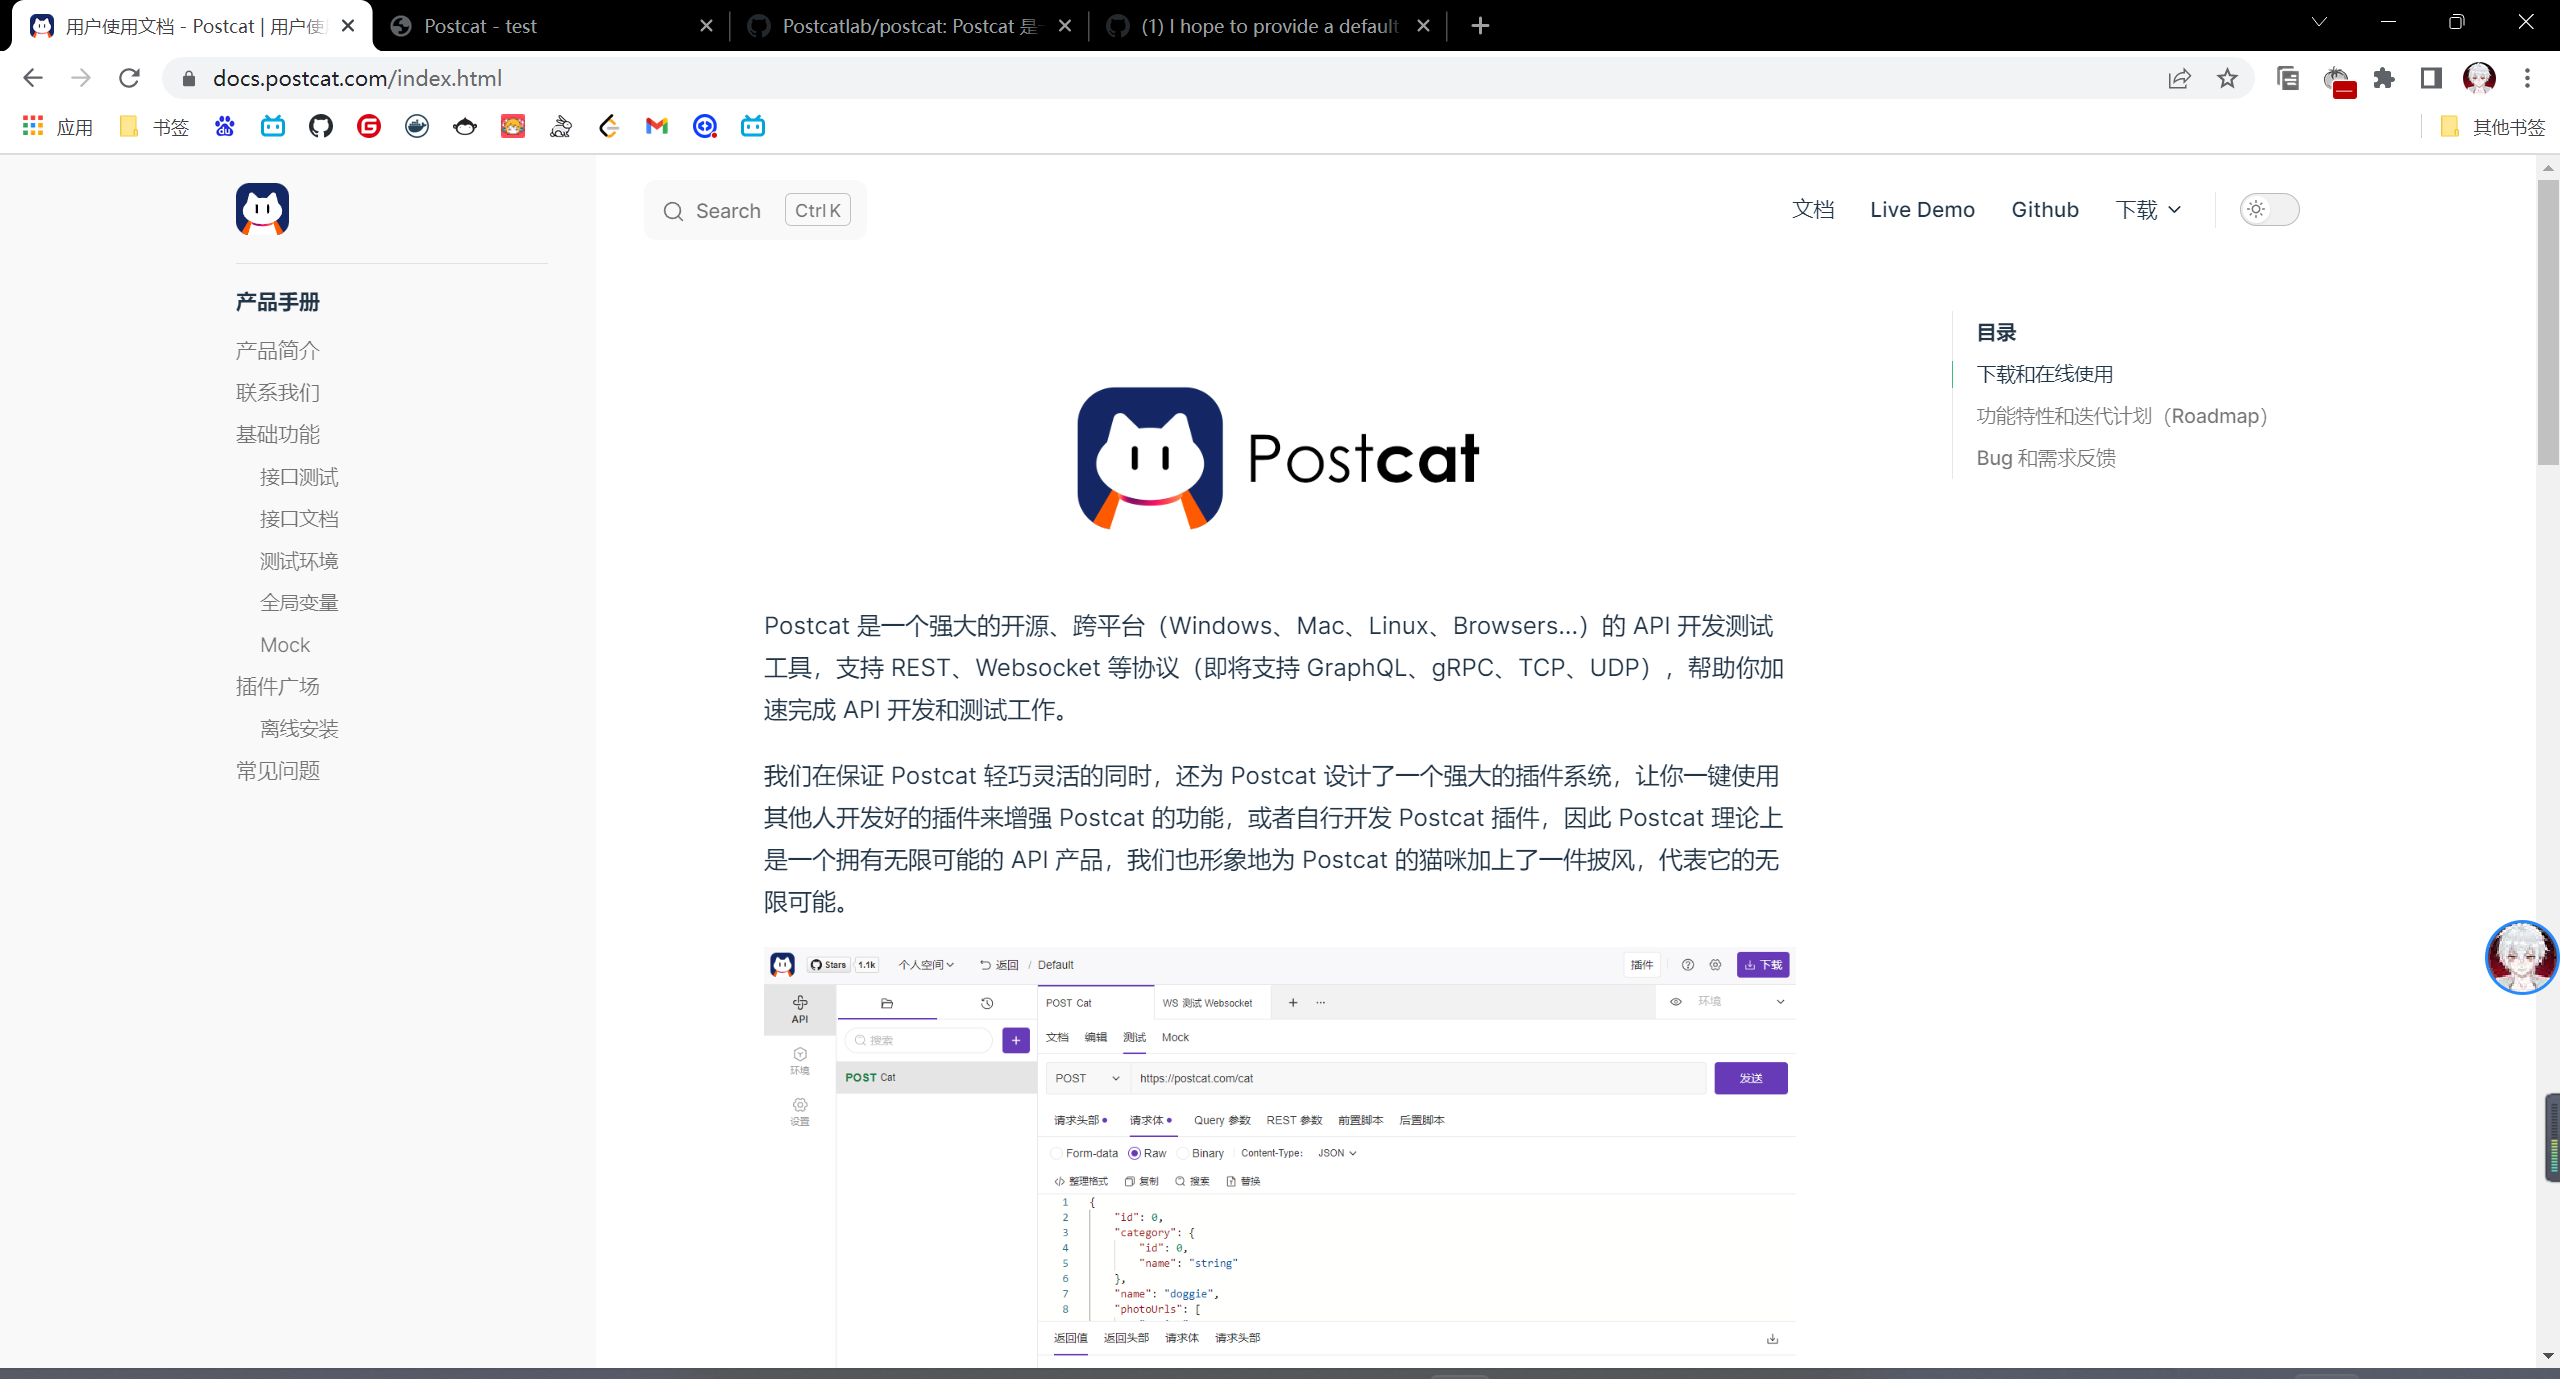Open the Baidu bookmark in the bookmarks bar
This screenshot has height=1379, width=2560.
coord(224,126)
